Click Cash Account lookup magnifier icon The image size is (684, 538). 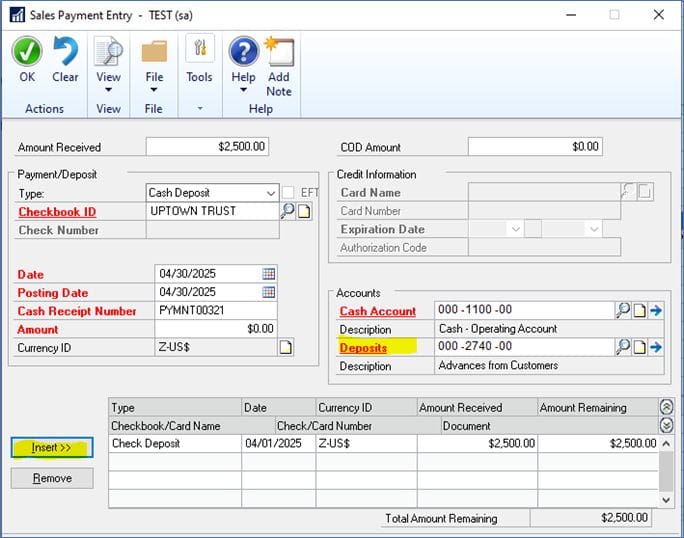click(623, 310)
